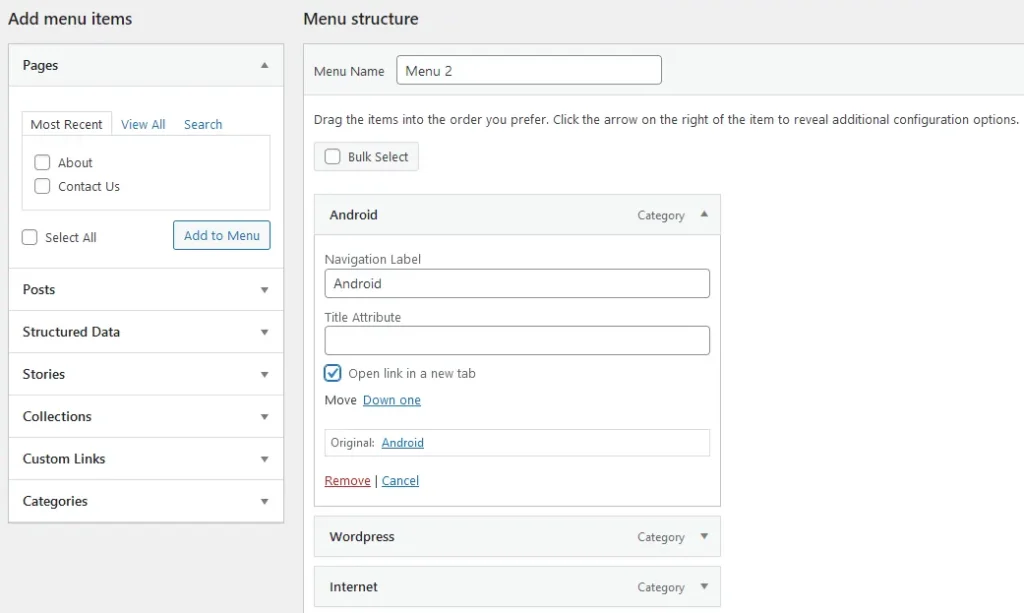Click the Android menu item title
This screenshot has height=613, width=1024.
pos(353,215)
